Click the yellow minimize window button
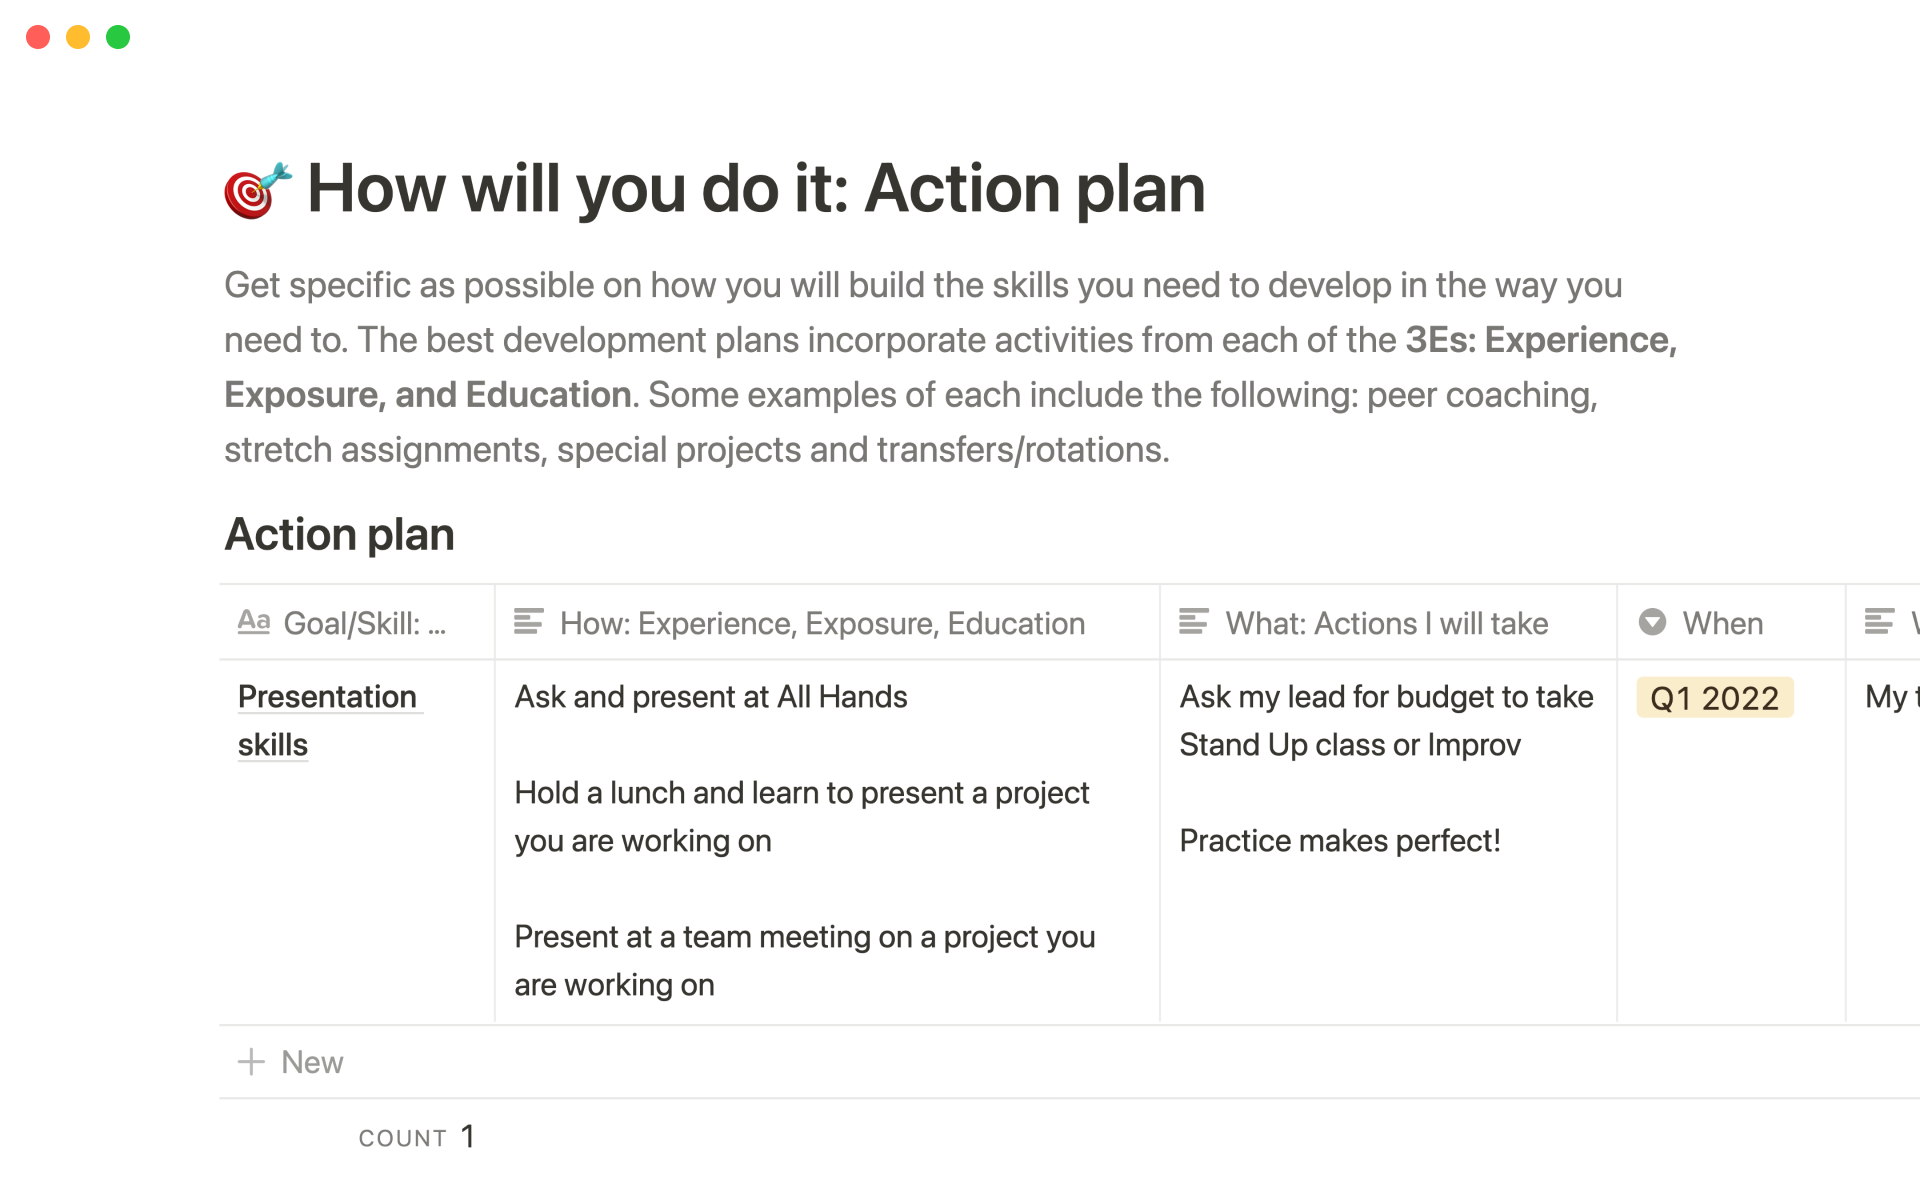The height and width of the screenshot is (1200, 1920). coord(78,37)
